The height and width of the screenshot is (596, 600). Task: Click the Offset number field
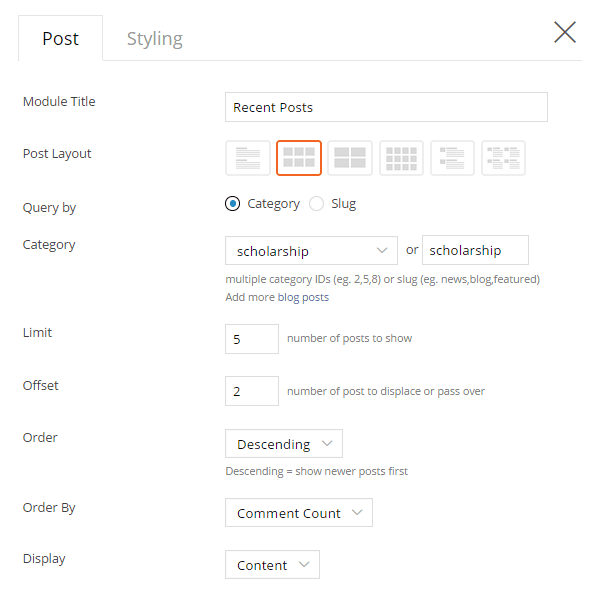pyautogui.click(x=252, y=391)
